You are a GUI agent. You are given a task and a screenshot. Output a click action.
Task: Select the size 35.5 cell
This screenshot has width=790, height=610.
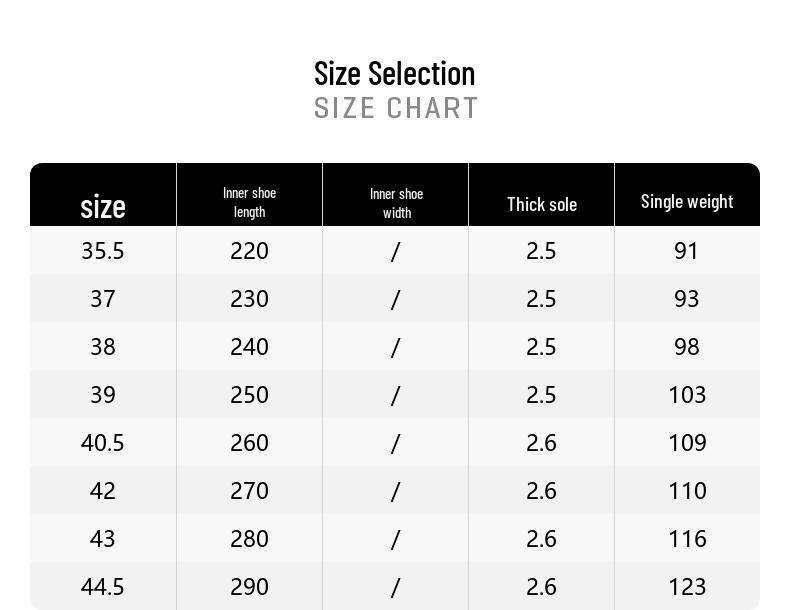click(x=103, y=251)
